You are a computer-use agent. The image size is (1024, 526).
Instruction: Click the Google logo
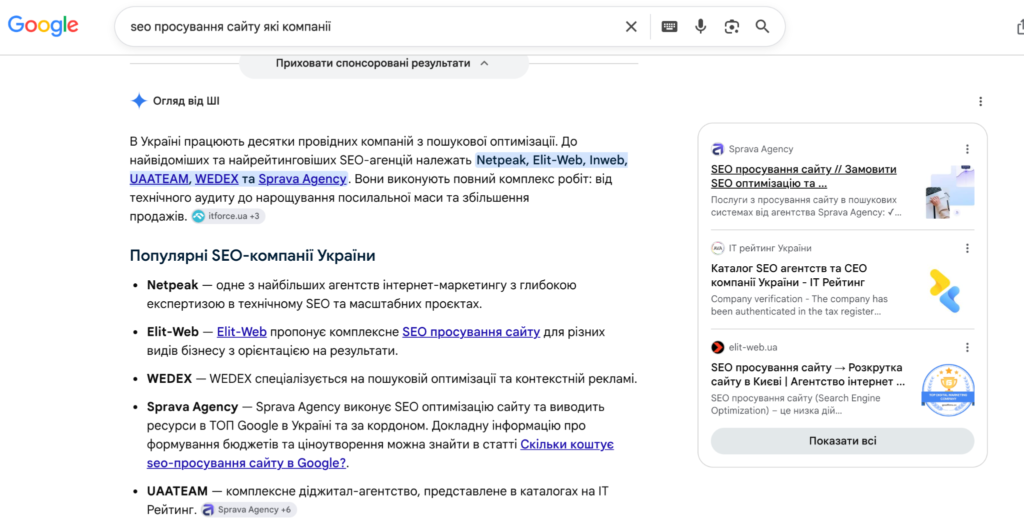[43, 25]
